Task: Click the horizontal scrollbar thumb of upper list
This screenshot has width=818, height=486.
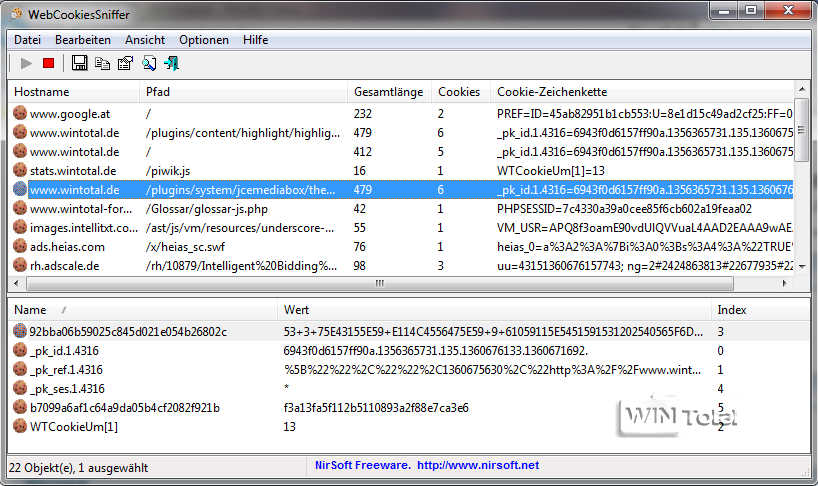Action: [x=379, y=283]
